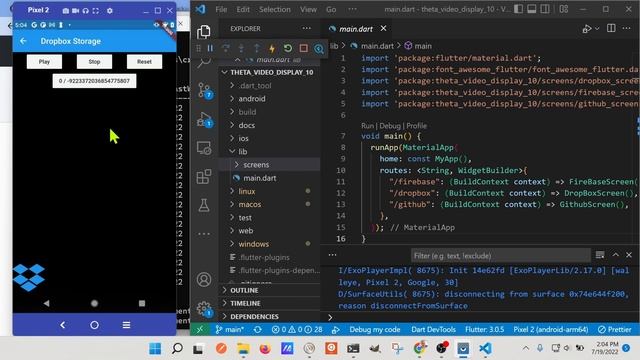Open the Testing flask view
Screen dimensions: 640x360
[x=204, y=205]
